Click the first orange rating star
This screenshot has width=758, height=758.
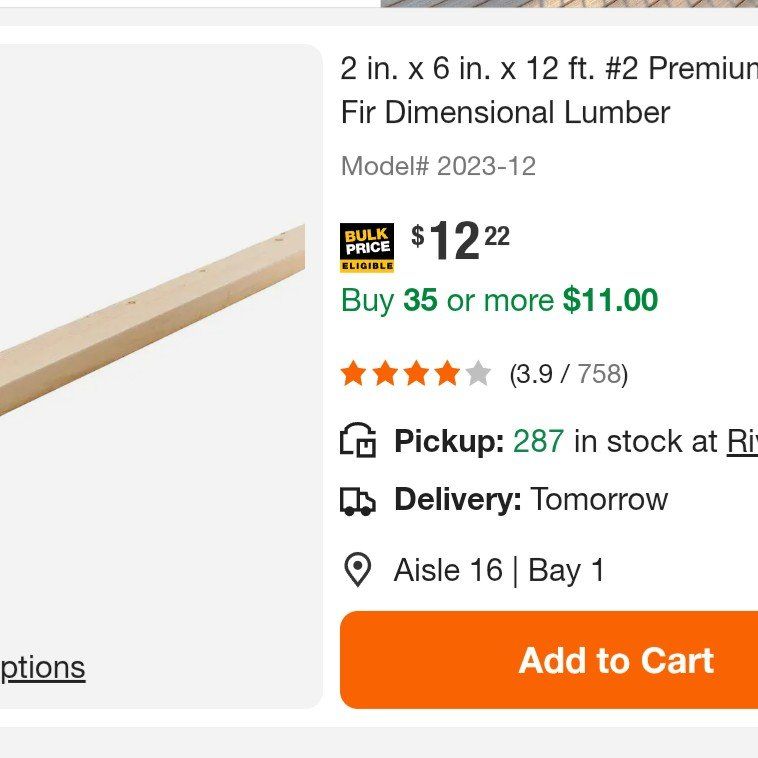(x=353, y=374)
